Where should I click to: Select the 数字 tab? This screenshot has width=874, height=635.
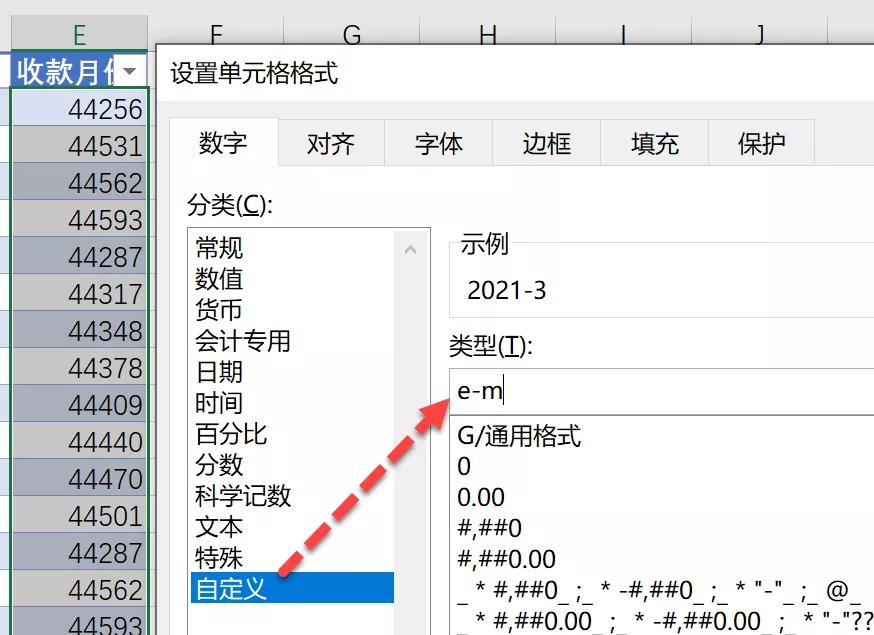[x=223, y=143]
